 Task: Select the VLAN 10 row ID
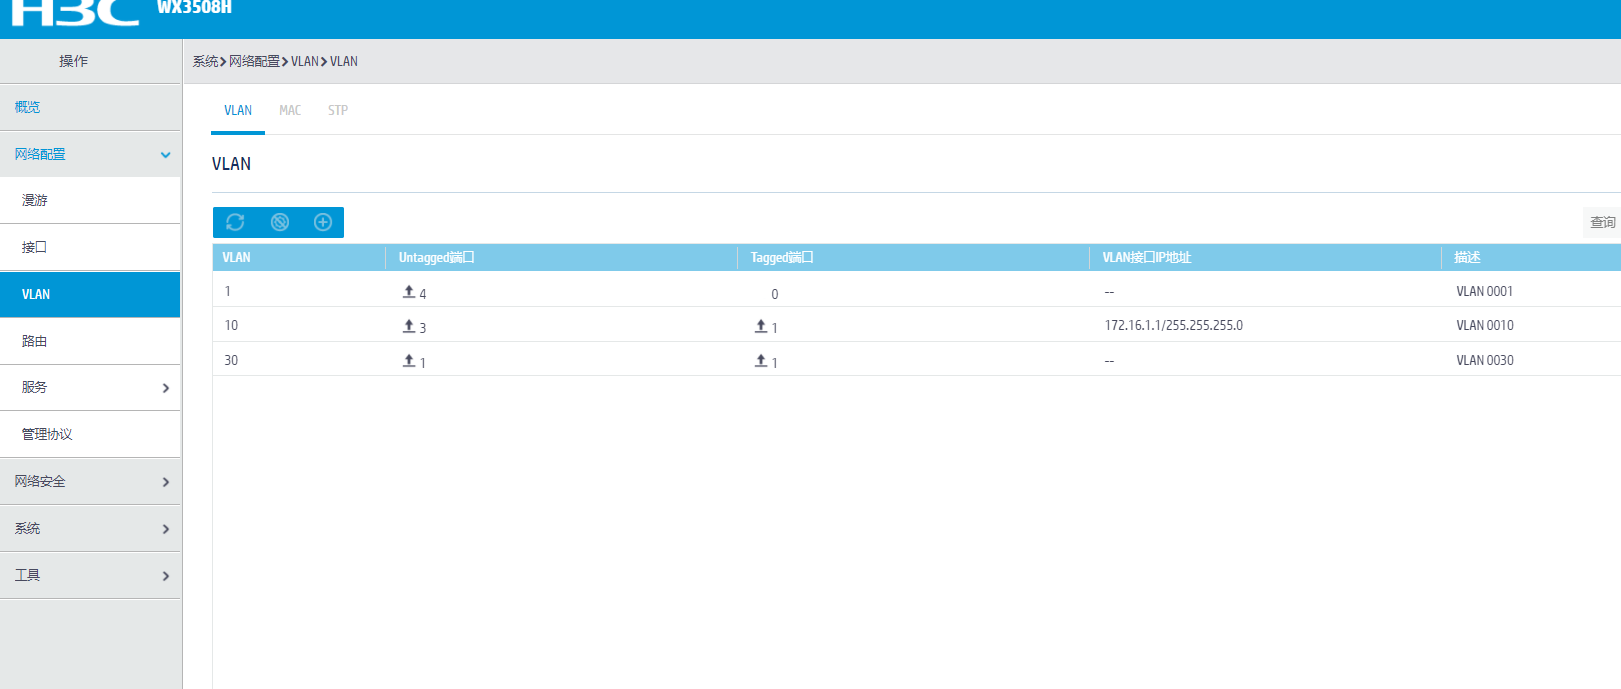click(231, 325)
